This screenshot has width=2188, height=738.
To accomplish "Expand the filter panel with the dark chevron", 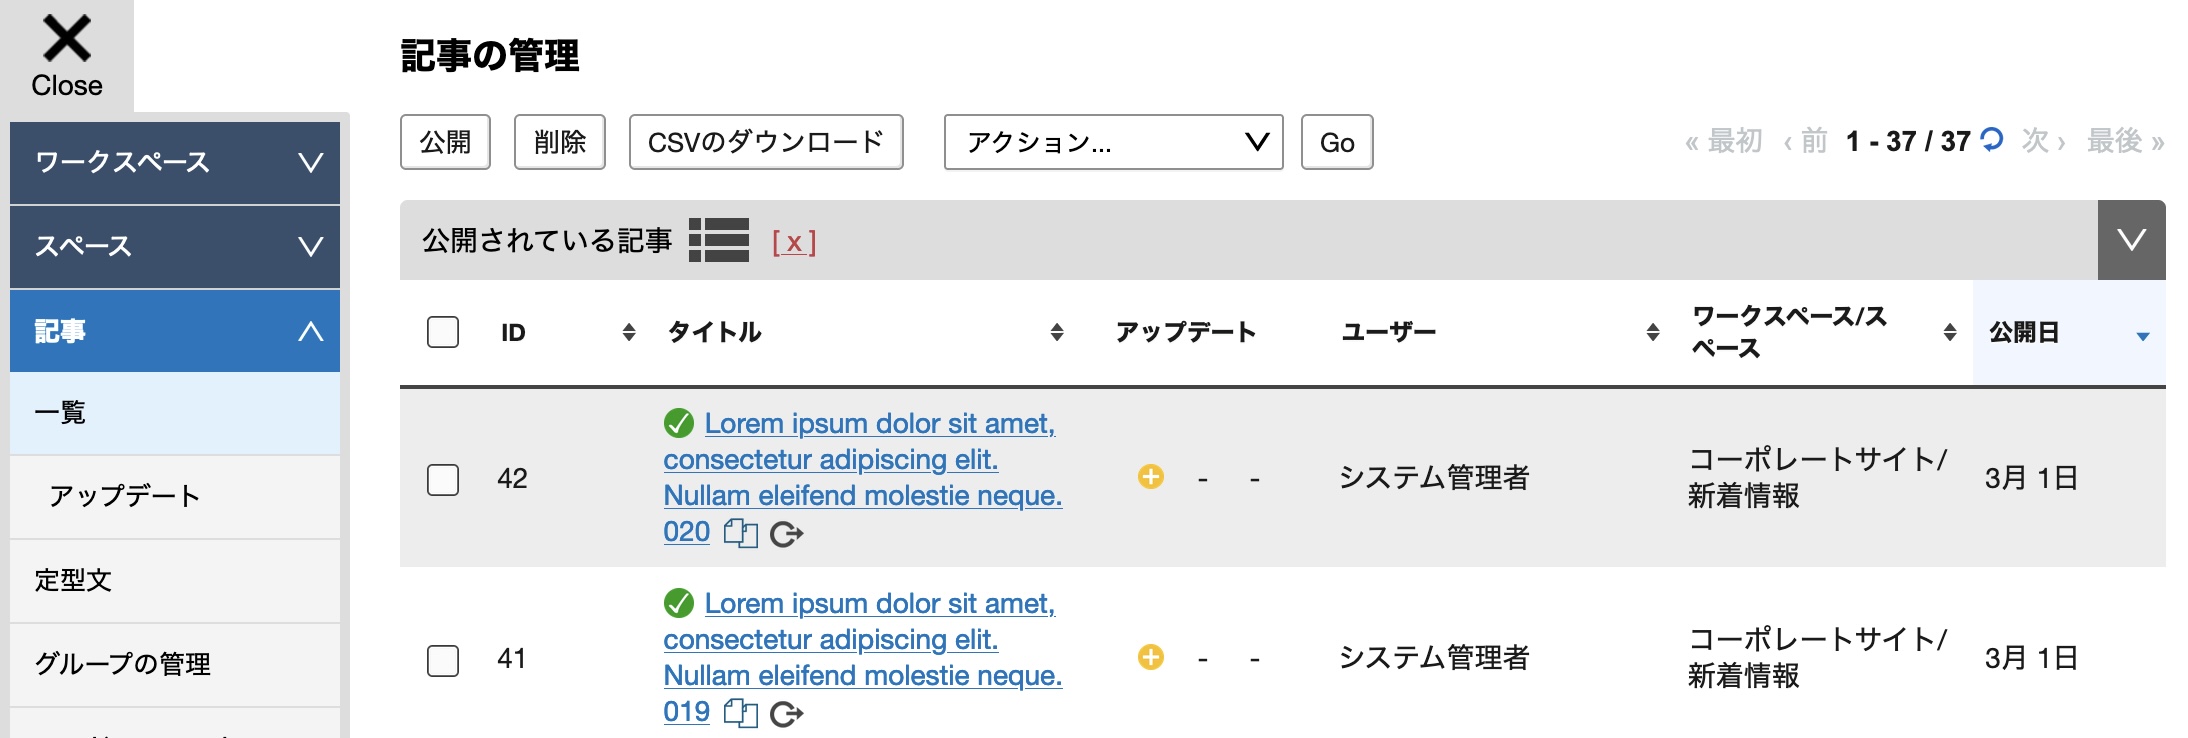I will 2132,240.
